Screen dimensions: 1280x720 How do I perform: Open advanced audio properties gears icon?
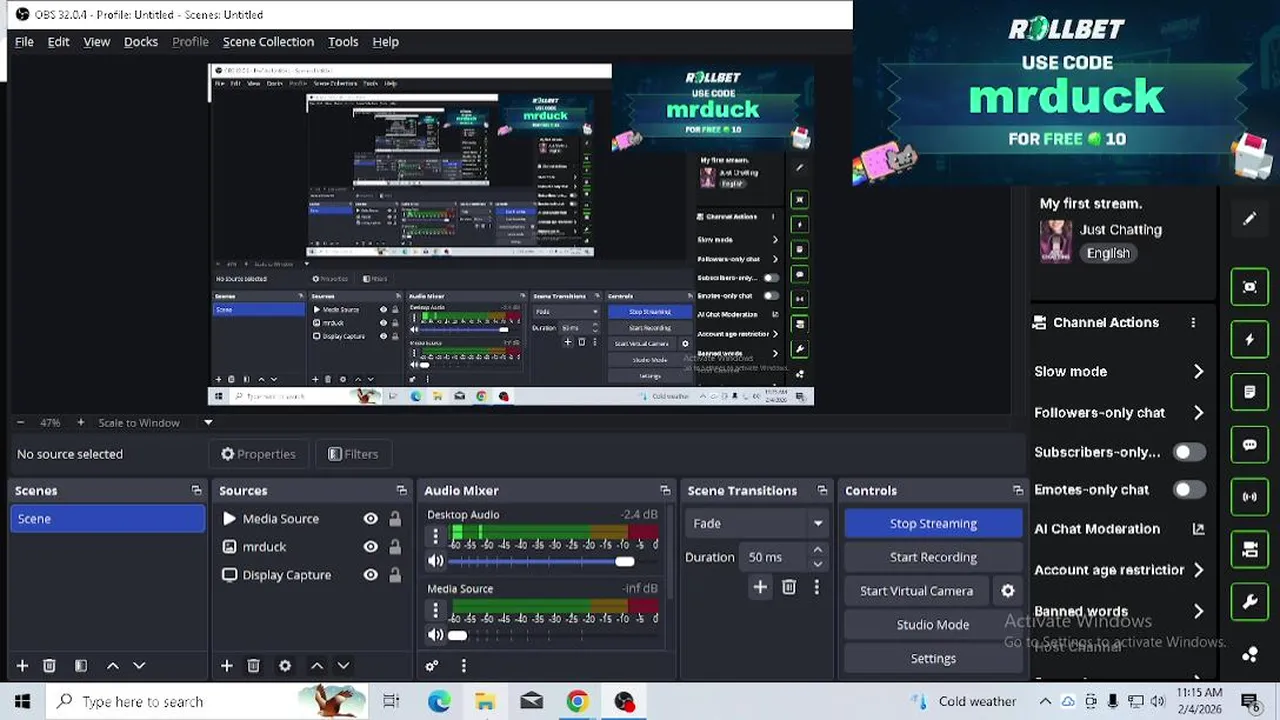[432, 666]
